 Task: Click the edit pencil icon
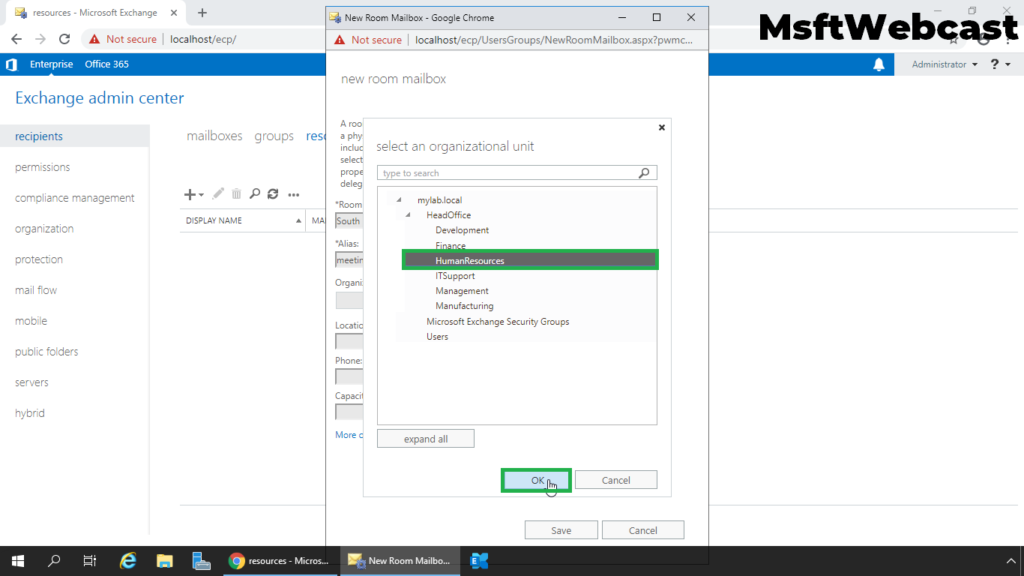pyautogui.click(x=218, y=194)
